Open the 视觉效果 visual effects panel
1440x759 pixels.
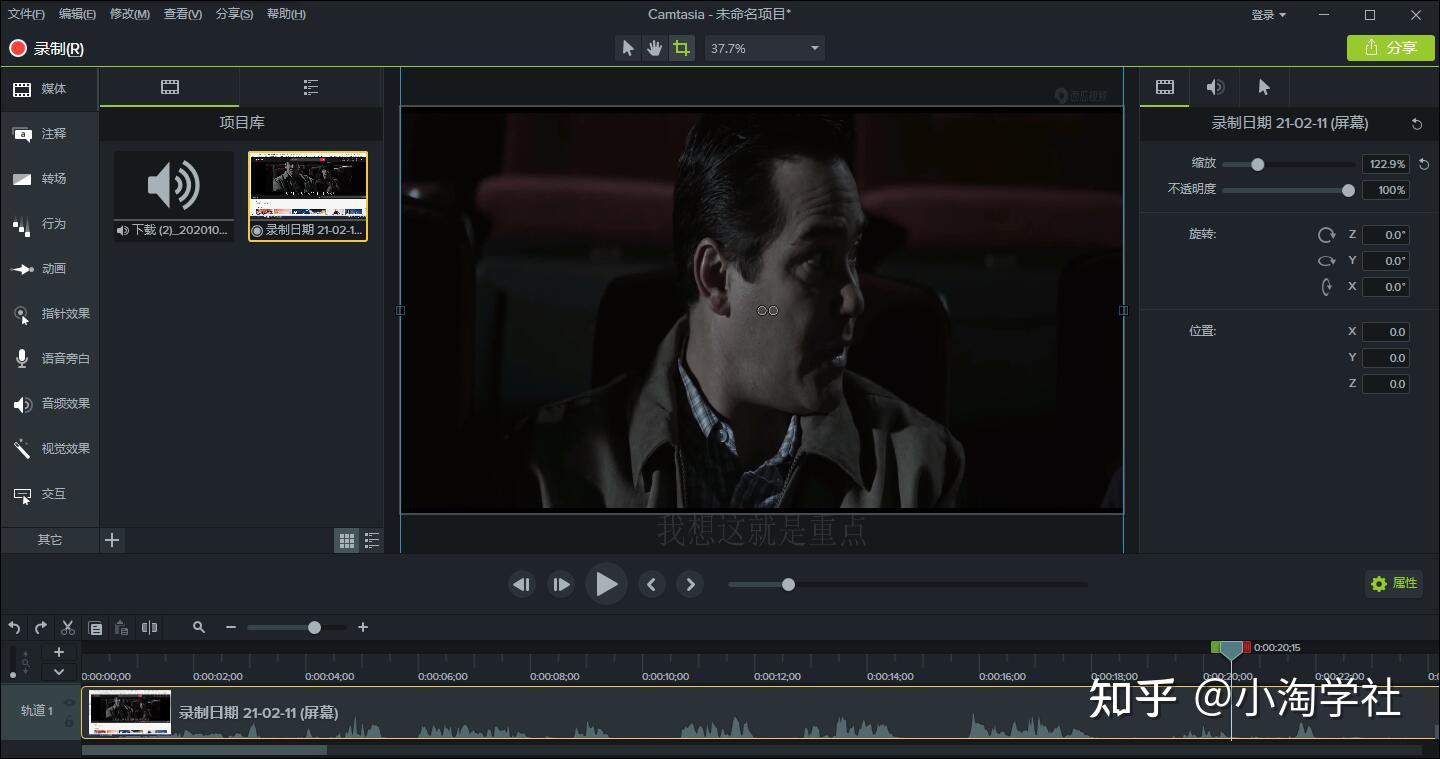click(x=49, y=449)
